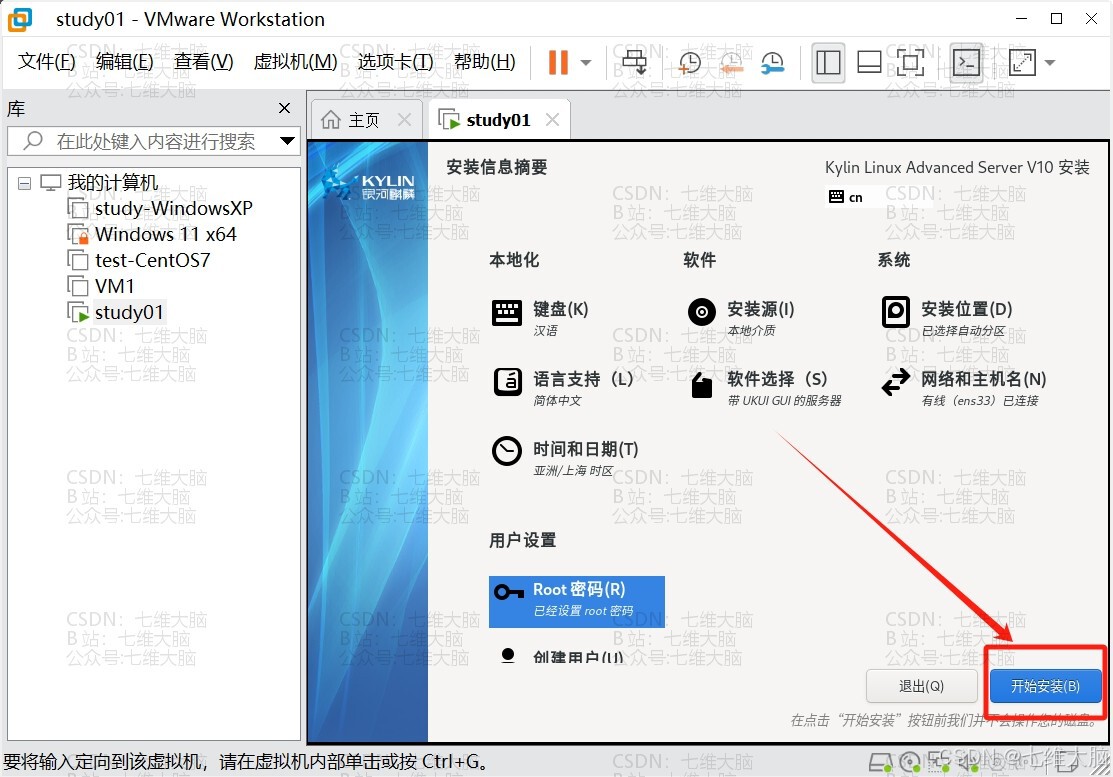The image size is (1113, 777).
Task: Close the 库 library panel
Action: click(x=285, y=108)
